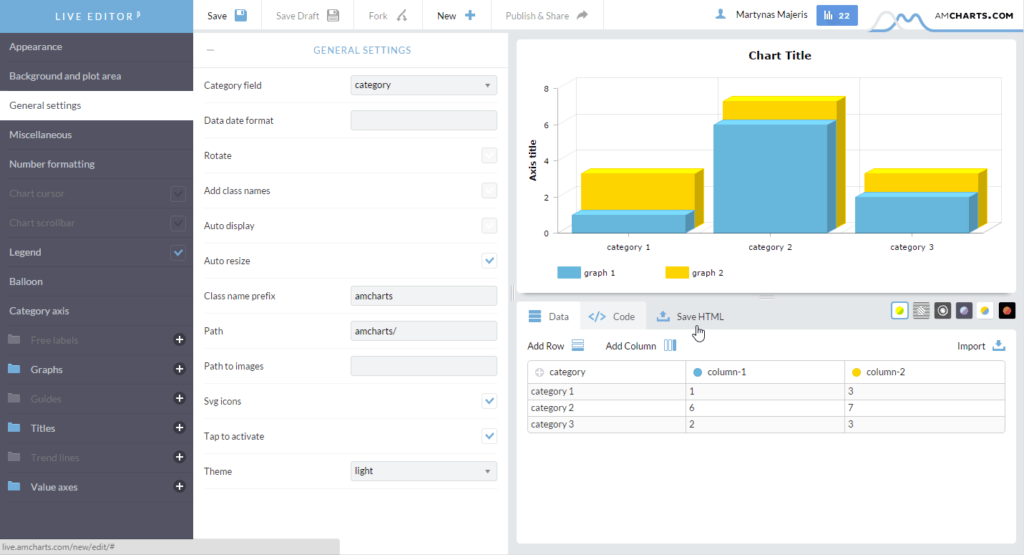Viewport: 1024px width, 555px height.
Task: Select the yellow-green theme swatch
Action: (x=899, y=311)
